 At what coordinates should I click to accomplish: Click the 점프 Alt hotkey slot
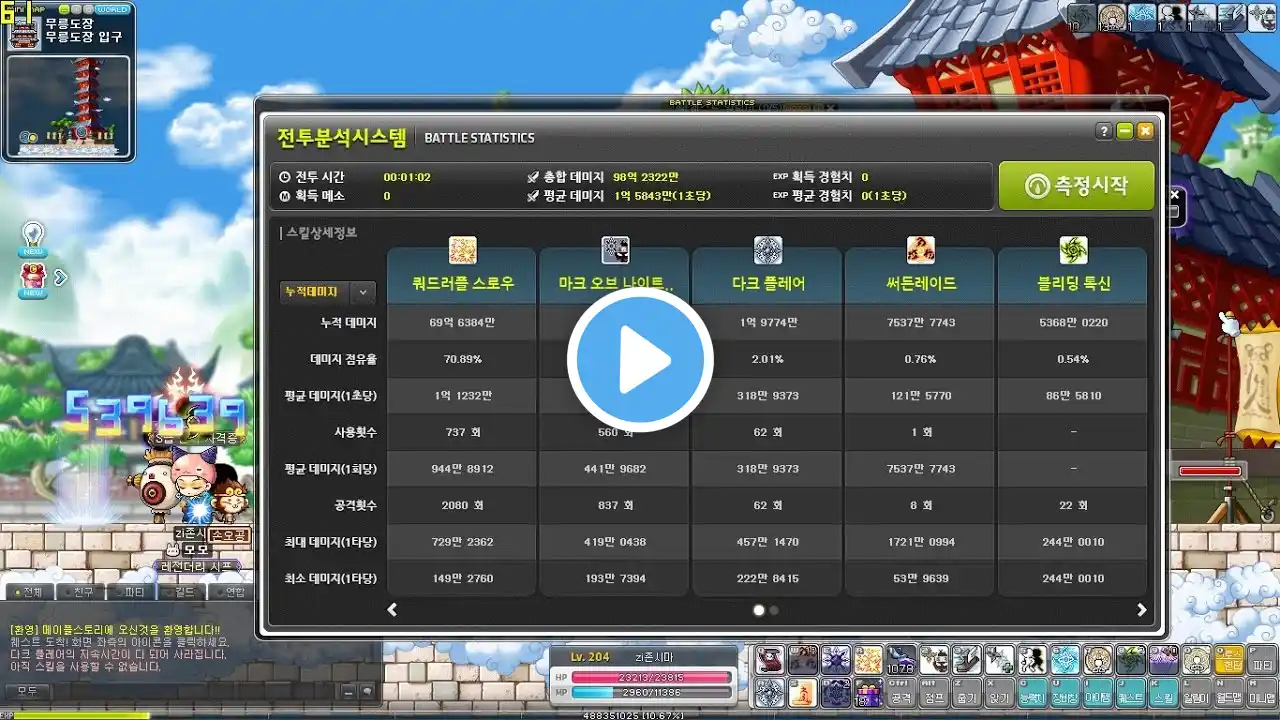click(935, 693)
